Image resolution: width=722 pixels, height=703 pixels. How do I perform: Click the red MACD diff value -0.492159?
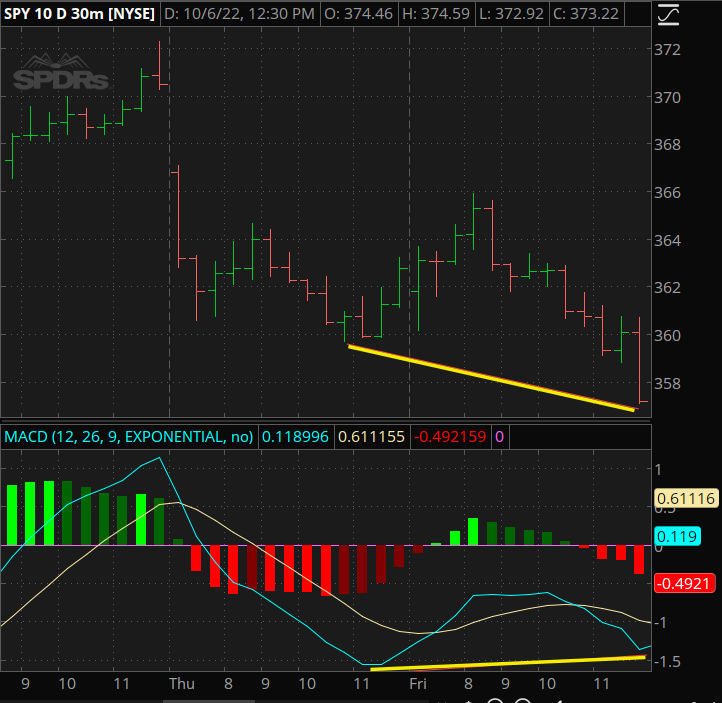coord(450,436)
